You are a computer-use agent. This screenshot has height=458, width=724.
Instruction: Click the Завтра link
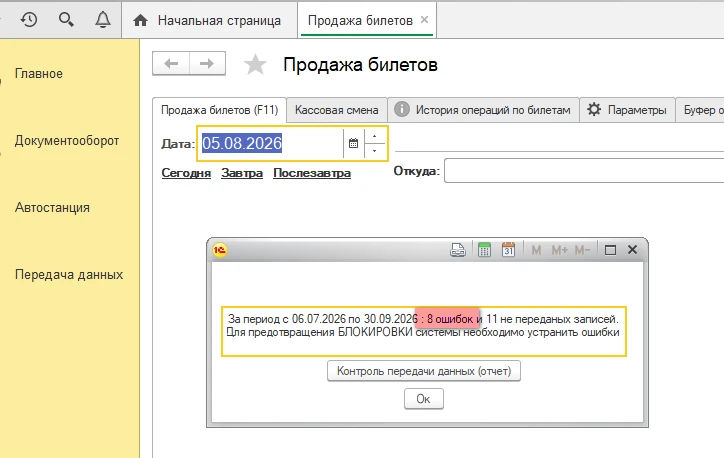242,173
